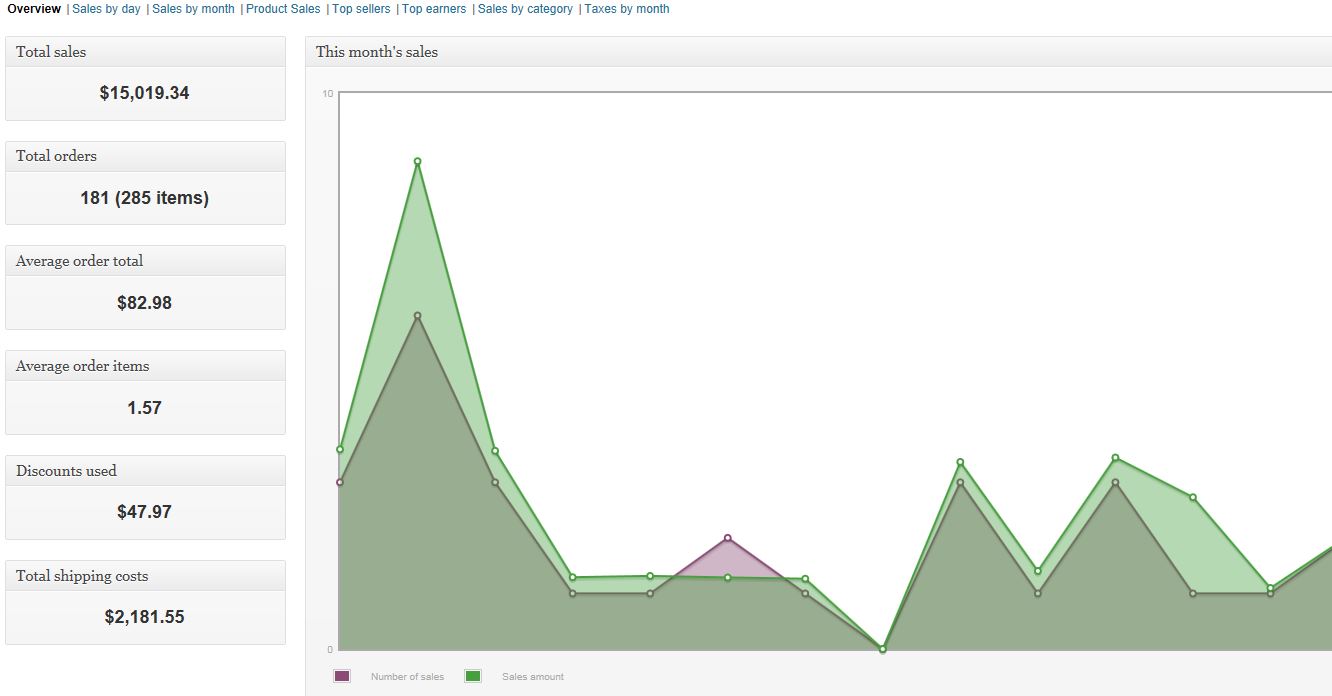Image resolution: width=1332 pixels, height=696 pixels.
Task: View Sales by category report
Action: (x=525, y=9)
